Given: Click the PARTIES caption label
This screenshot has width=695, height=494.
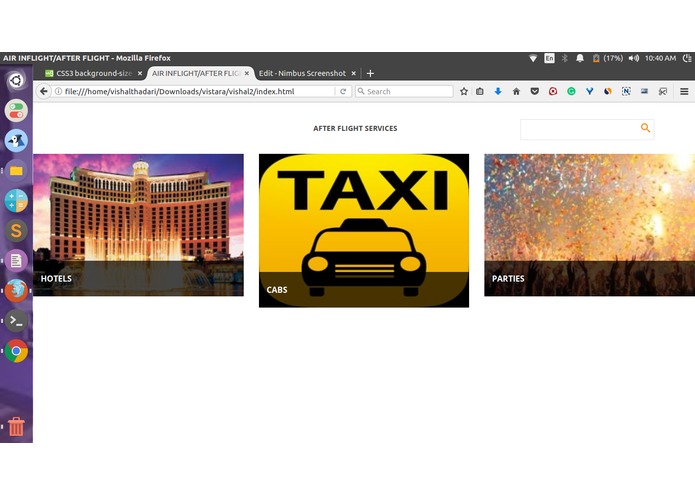Looking at the screenshot, I should [508, 279].
